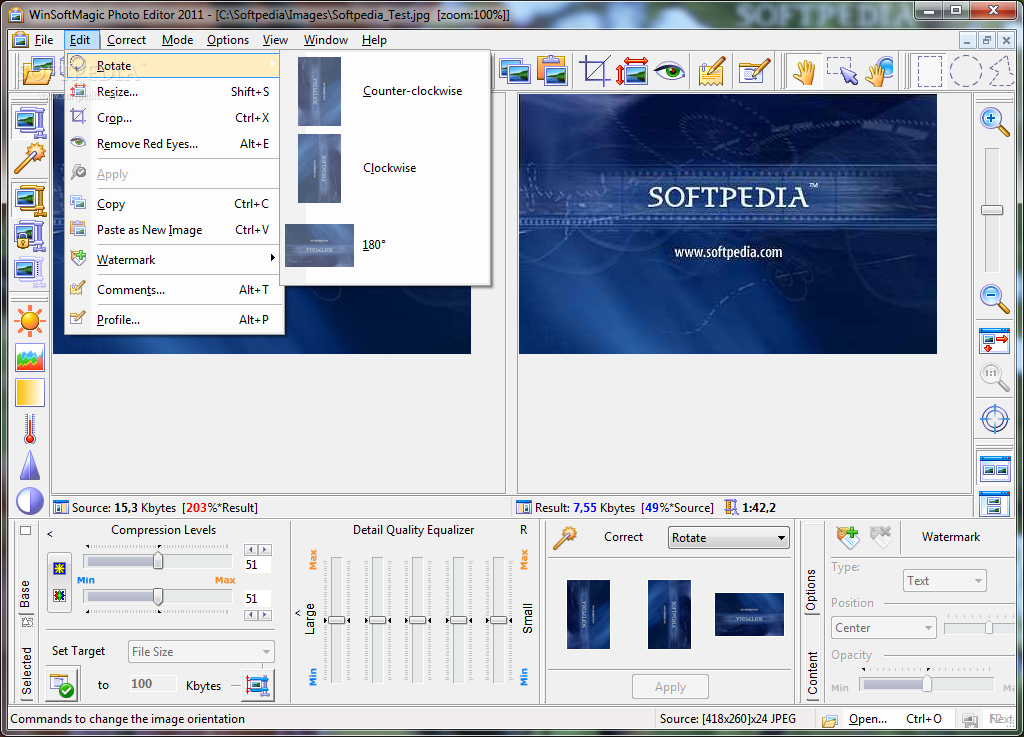The image size is (1024, 737).
Task: Click the upper compression value stepper arrows
Action: (258, 550)
